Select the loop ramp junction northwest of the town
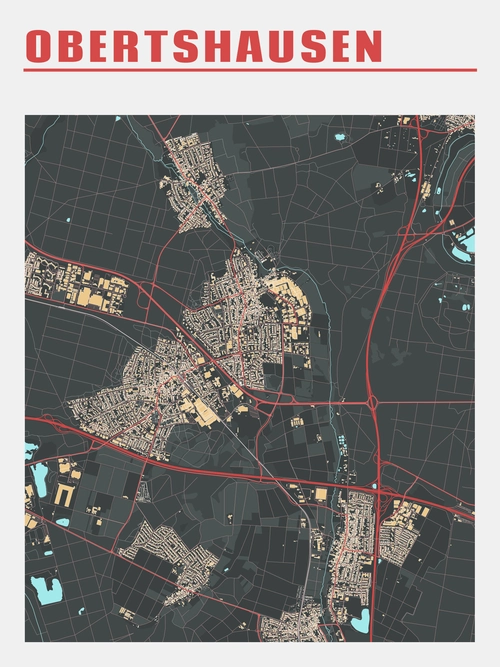Image resolution: width=500 pixels, height=667 pixels. [x=144, y=294]
